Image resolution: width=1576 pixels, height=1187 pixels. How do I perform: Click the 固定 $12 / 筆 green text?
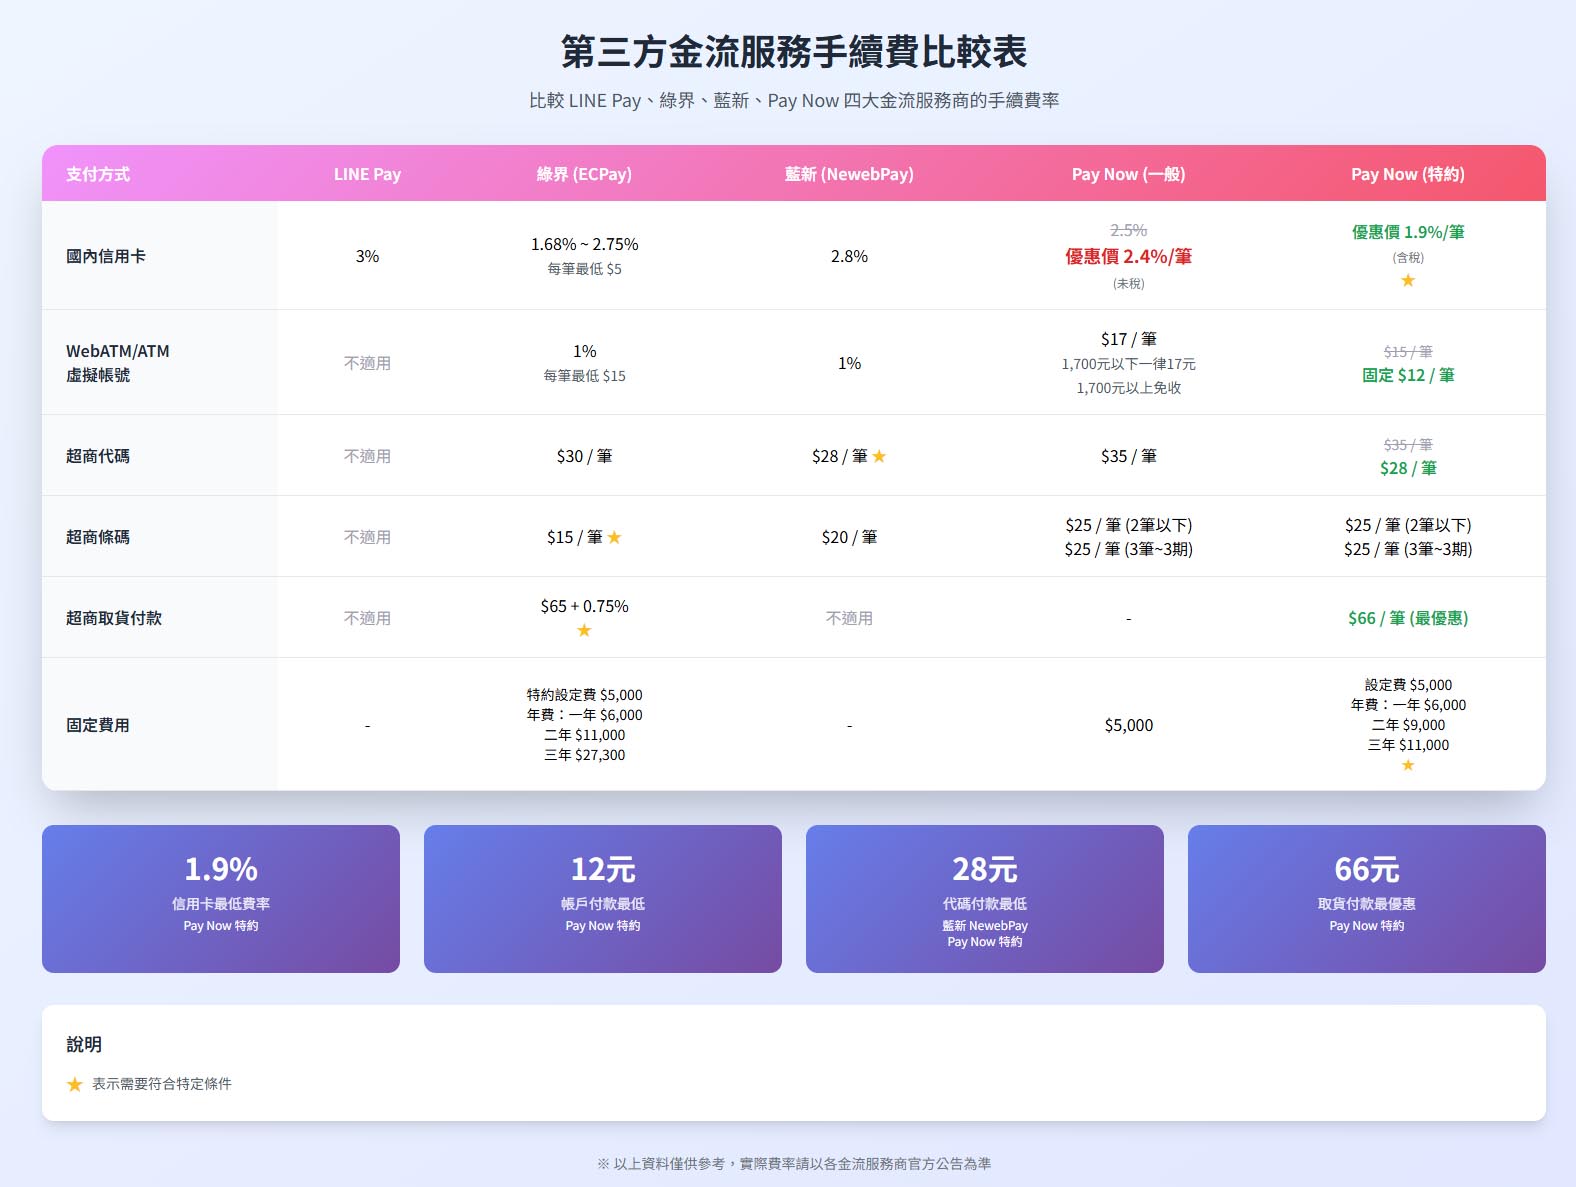[1408, 375]
